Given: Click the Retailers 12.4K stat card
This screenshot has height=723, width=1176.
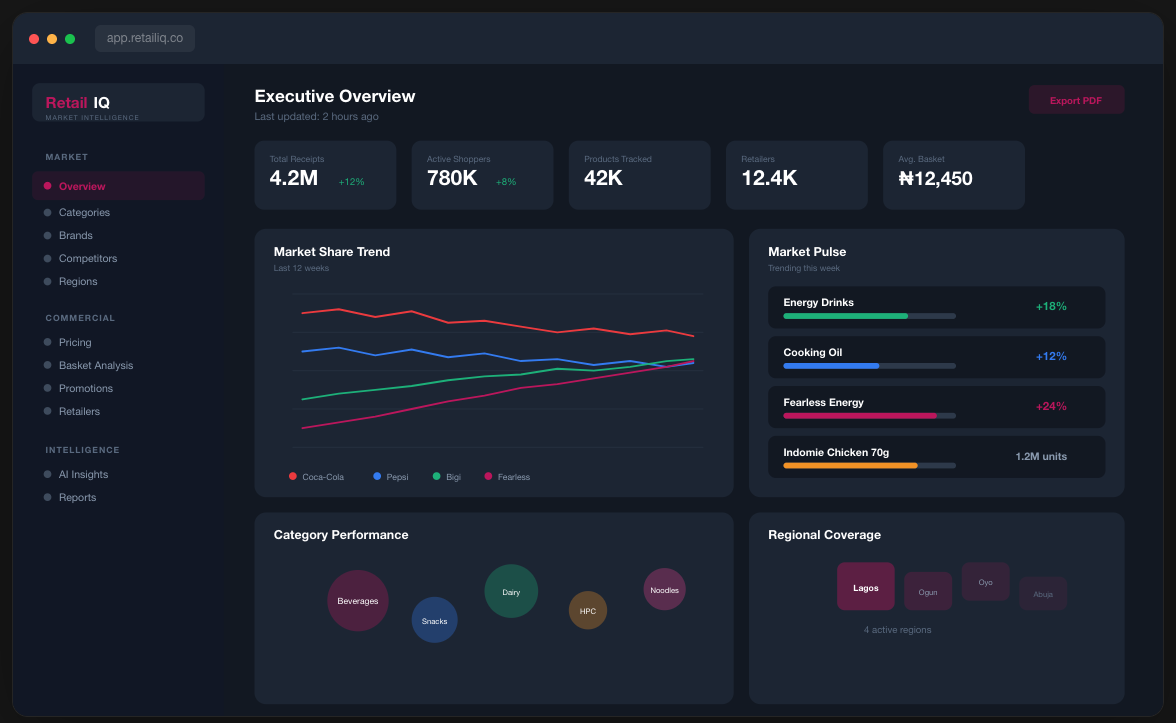Looking at the screenshot, I should 796,175.
